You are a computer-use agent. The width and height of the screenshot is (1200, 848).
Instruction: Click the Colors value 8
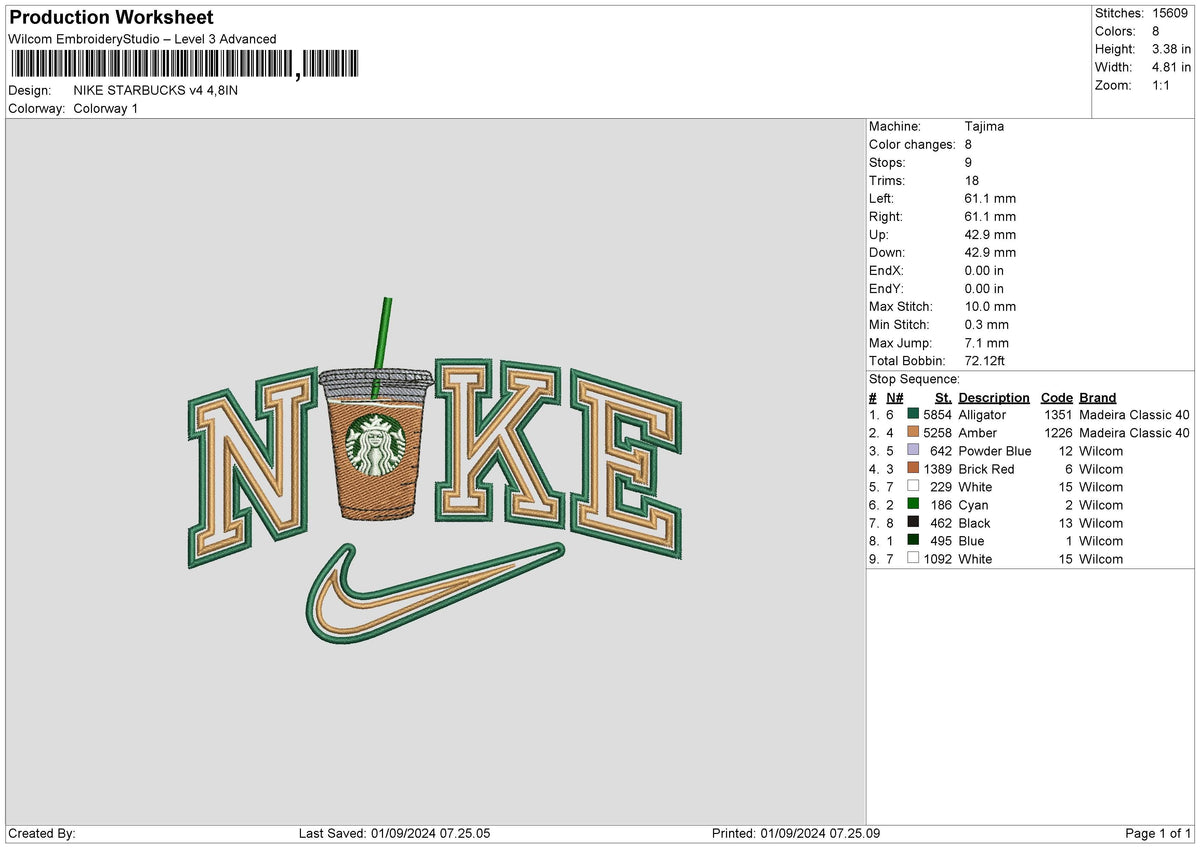1155,31
